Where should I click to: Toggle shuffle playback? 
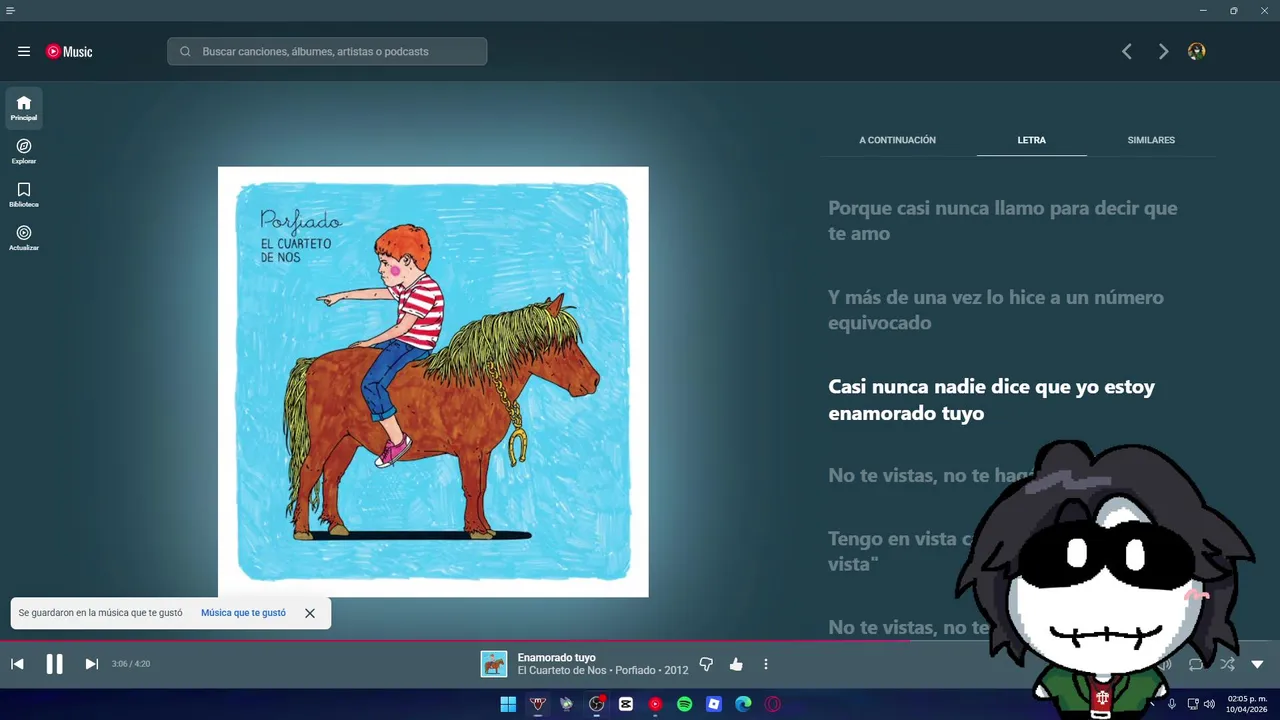pos(1227,664)
